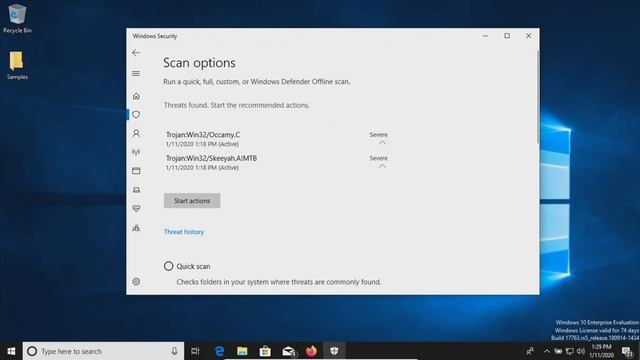Open the Action Center notifications icon
Screen dimensions: 640x360
tap(627, 351)
